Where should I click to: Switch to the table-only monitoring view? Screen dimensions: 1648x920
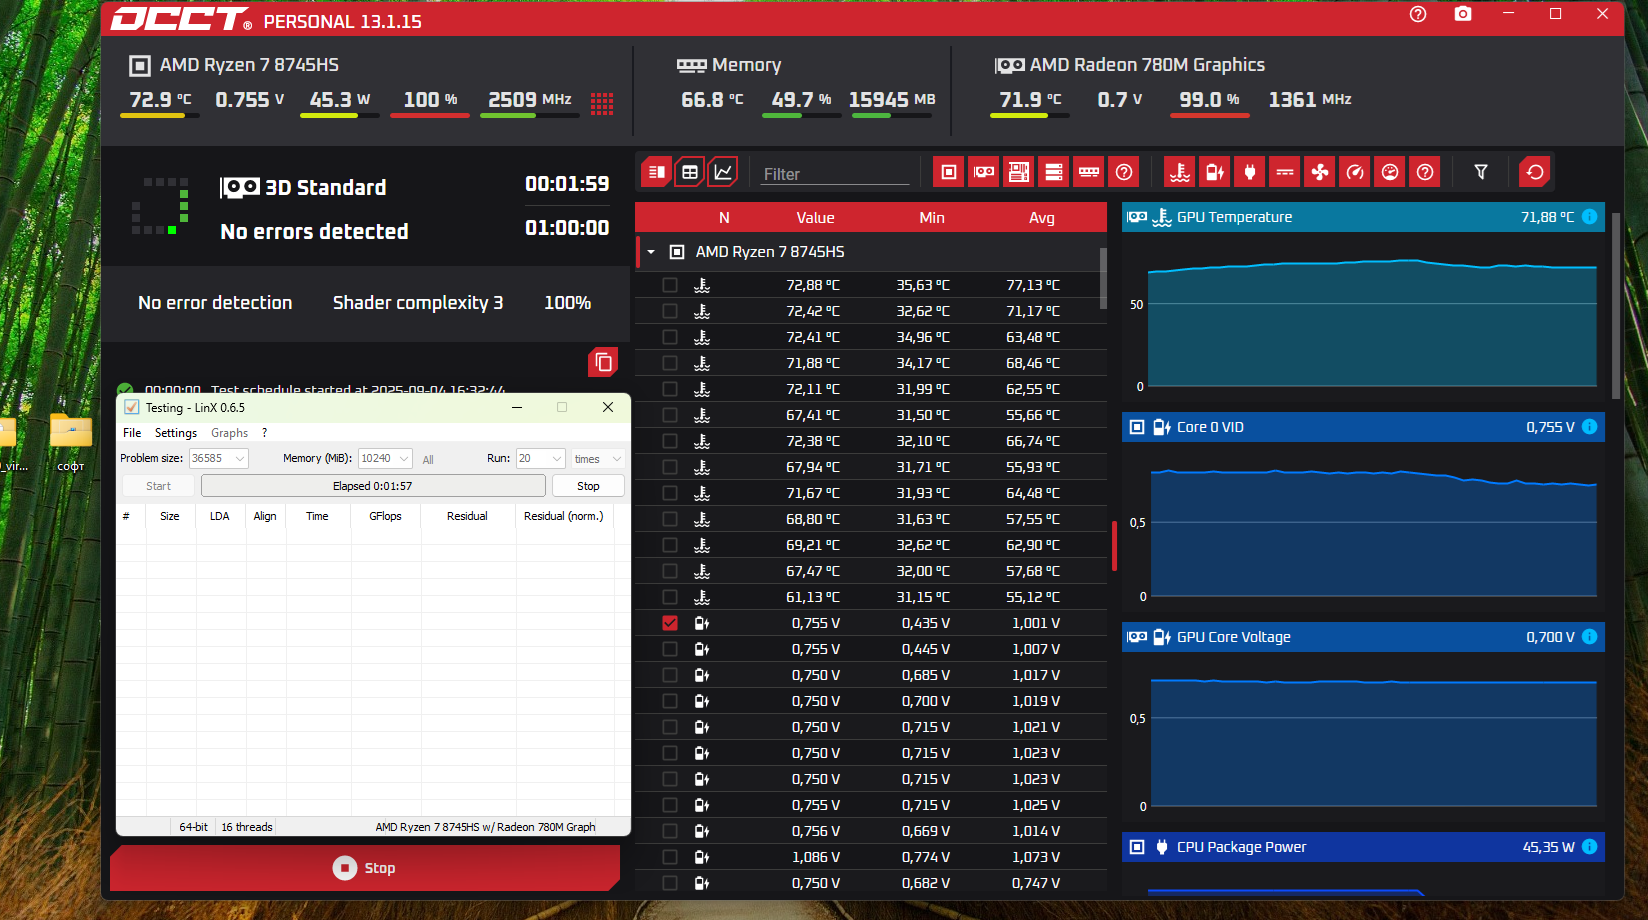[690, 172]
